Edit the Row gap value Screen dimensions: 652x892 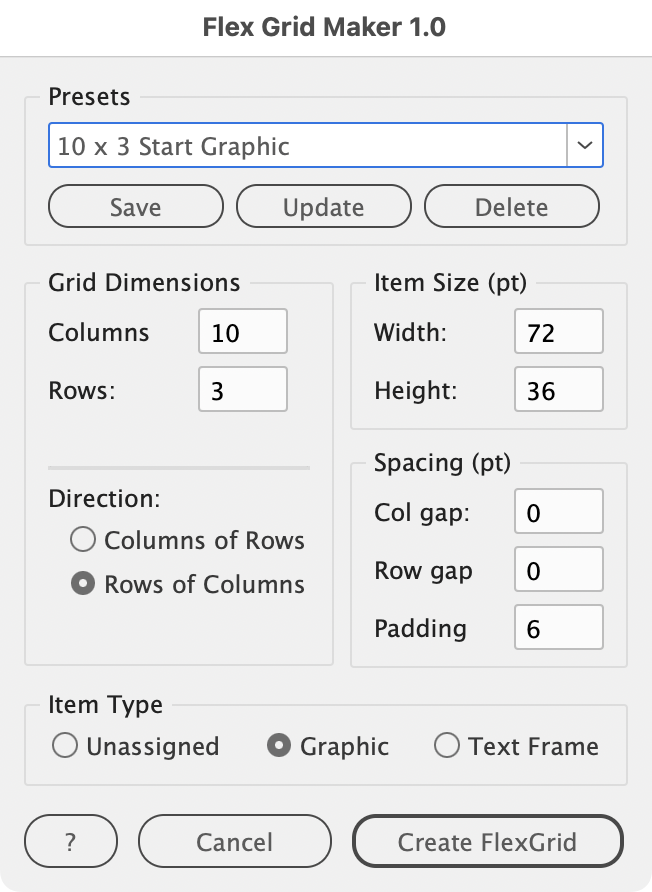559,571
